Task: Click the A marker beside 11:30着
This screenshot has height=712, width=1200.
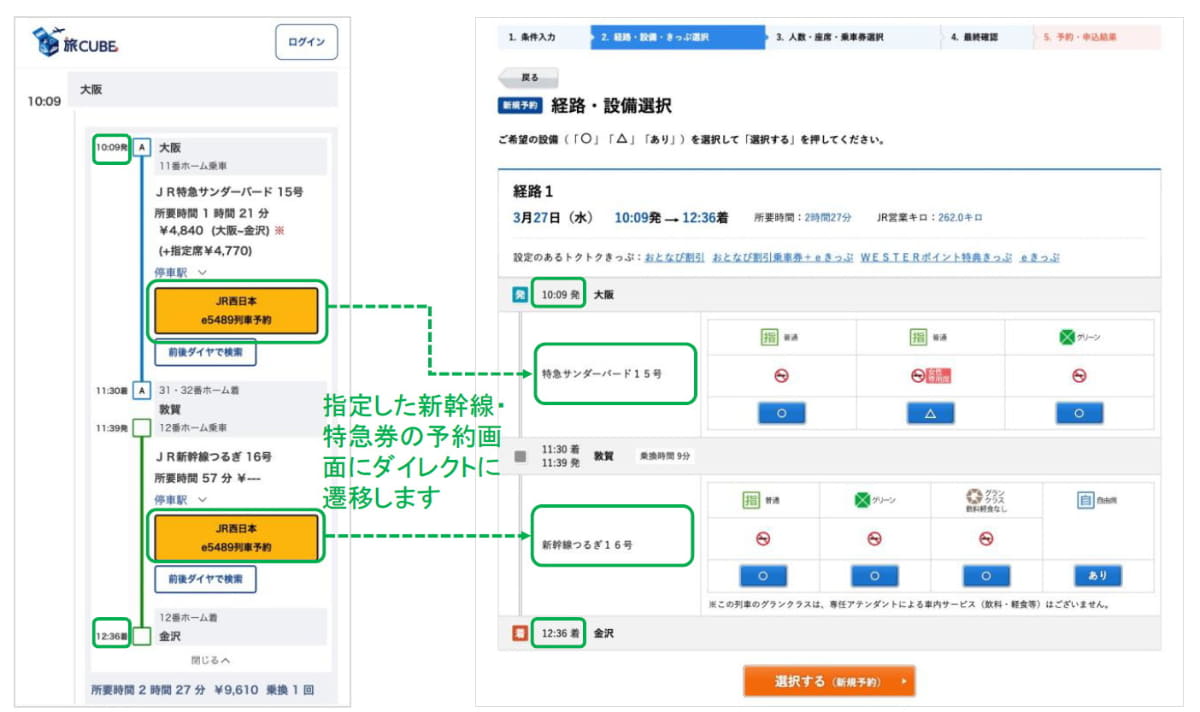Action: coord(142,390)
